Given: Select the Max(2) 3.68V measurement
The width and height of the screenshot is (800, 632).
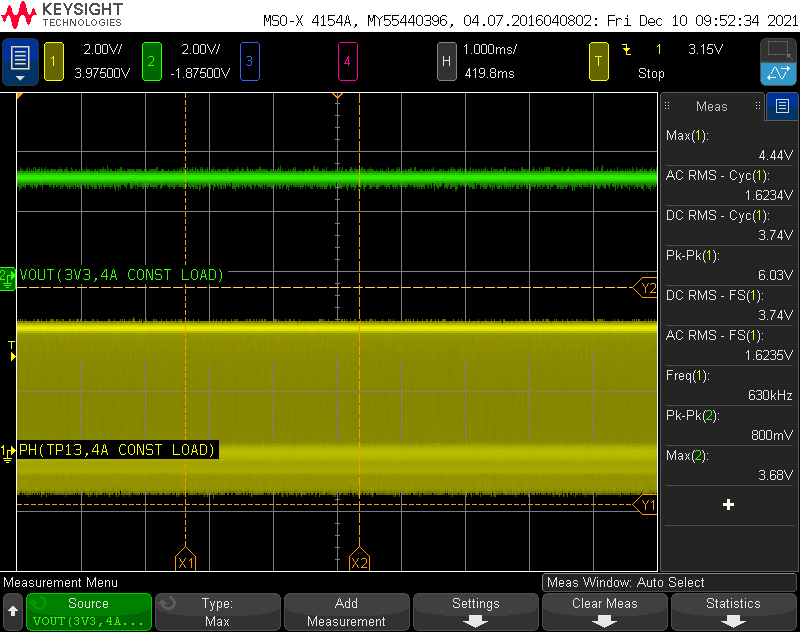Looking at the screenshot, I should (729, 465).
